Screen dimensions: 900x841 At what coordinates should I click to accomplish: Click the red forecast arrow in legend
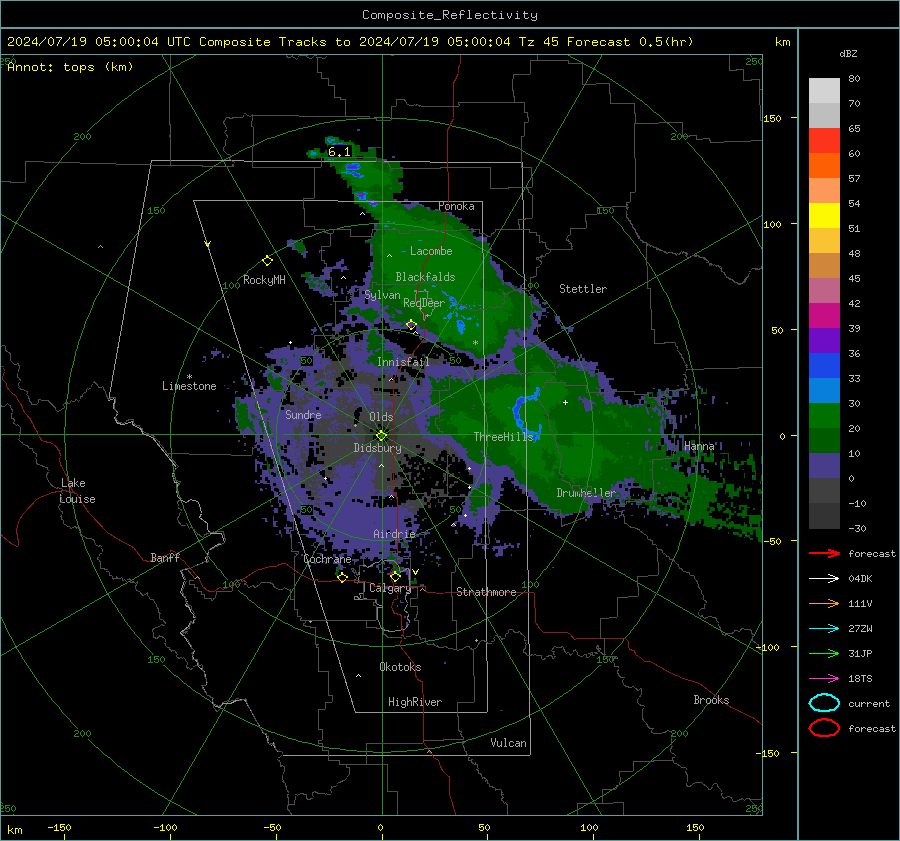click(824, 553)
